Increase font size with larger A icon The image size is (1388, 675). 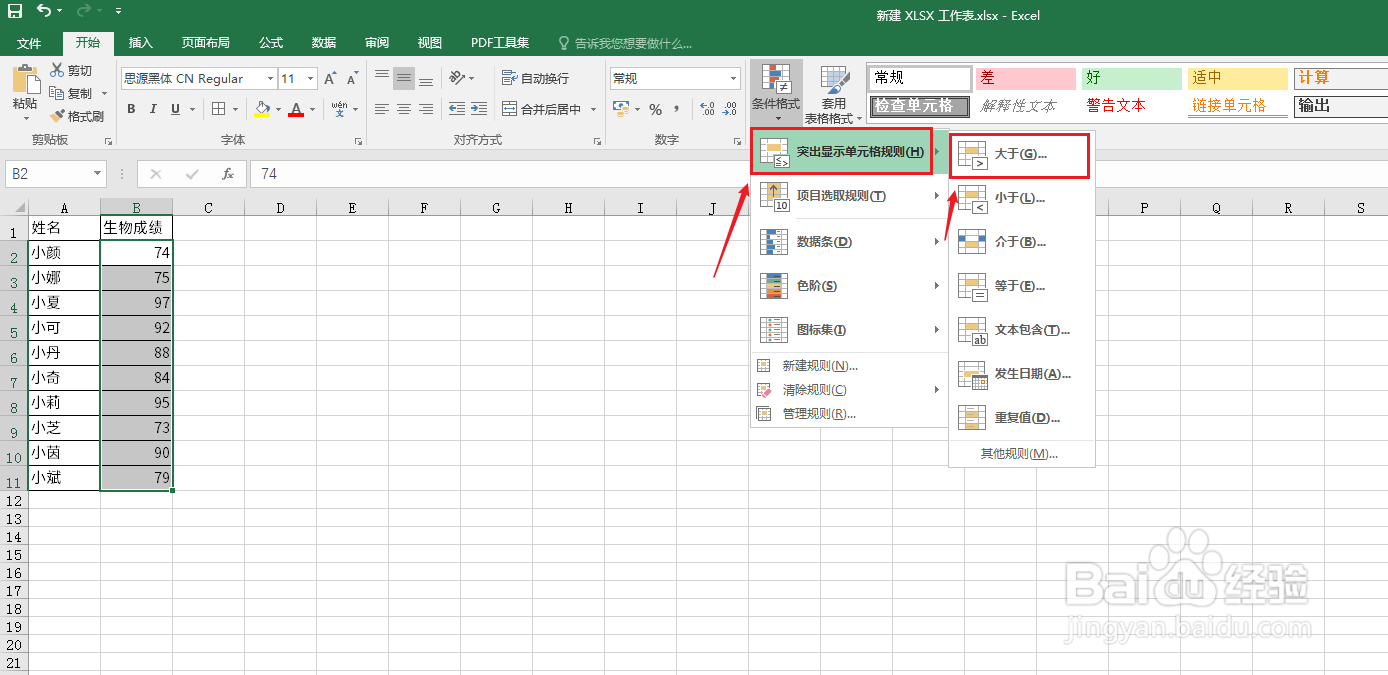point(331,78)
